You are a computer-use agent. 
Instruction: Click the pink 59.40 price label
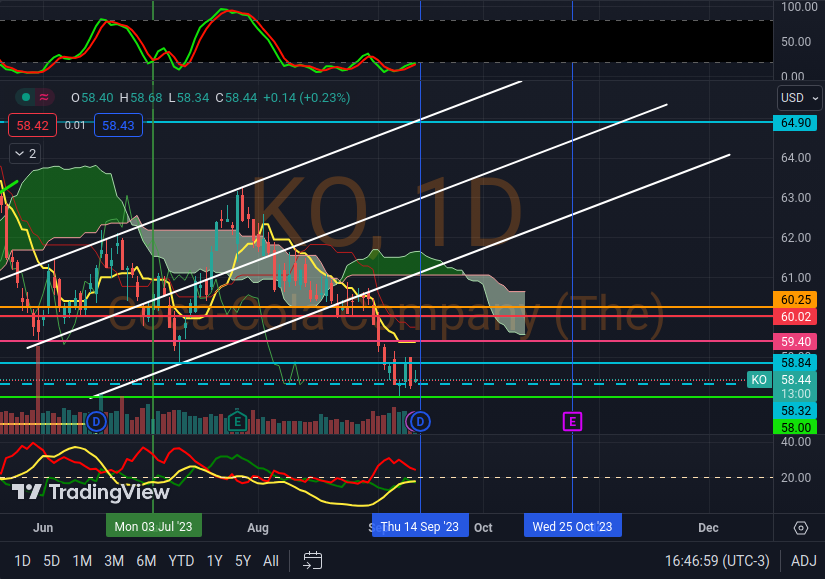click(795, 342)
